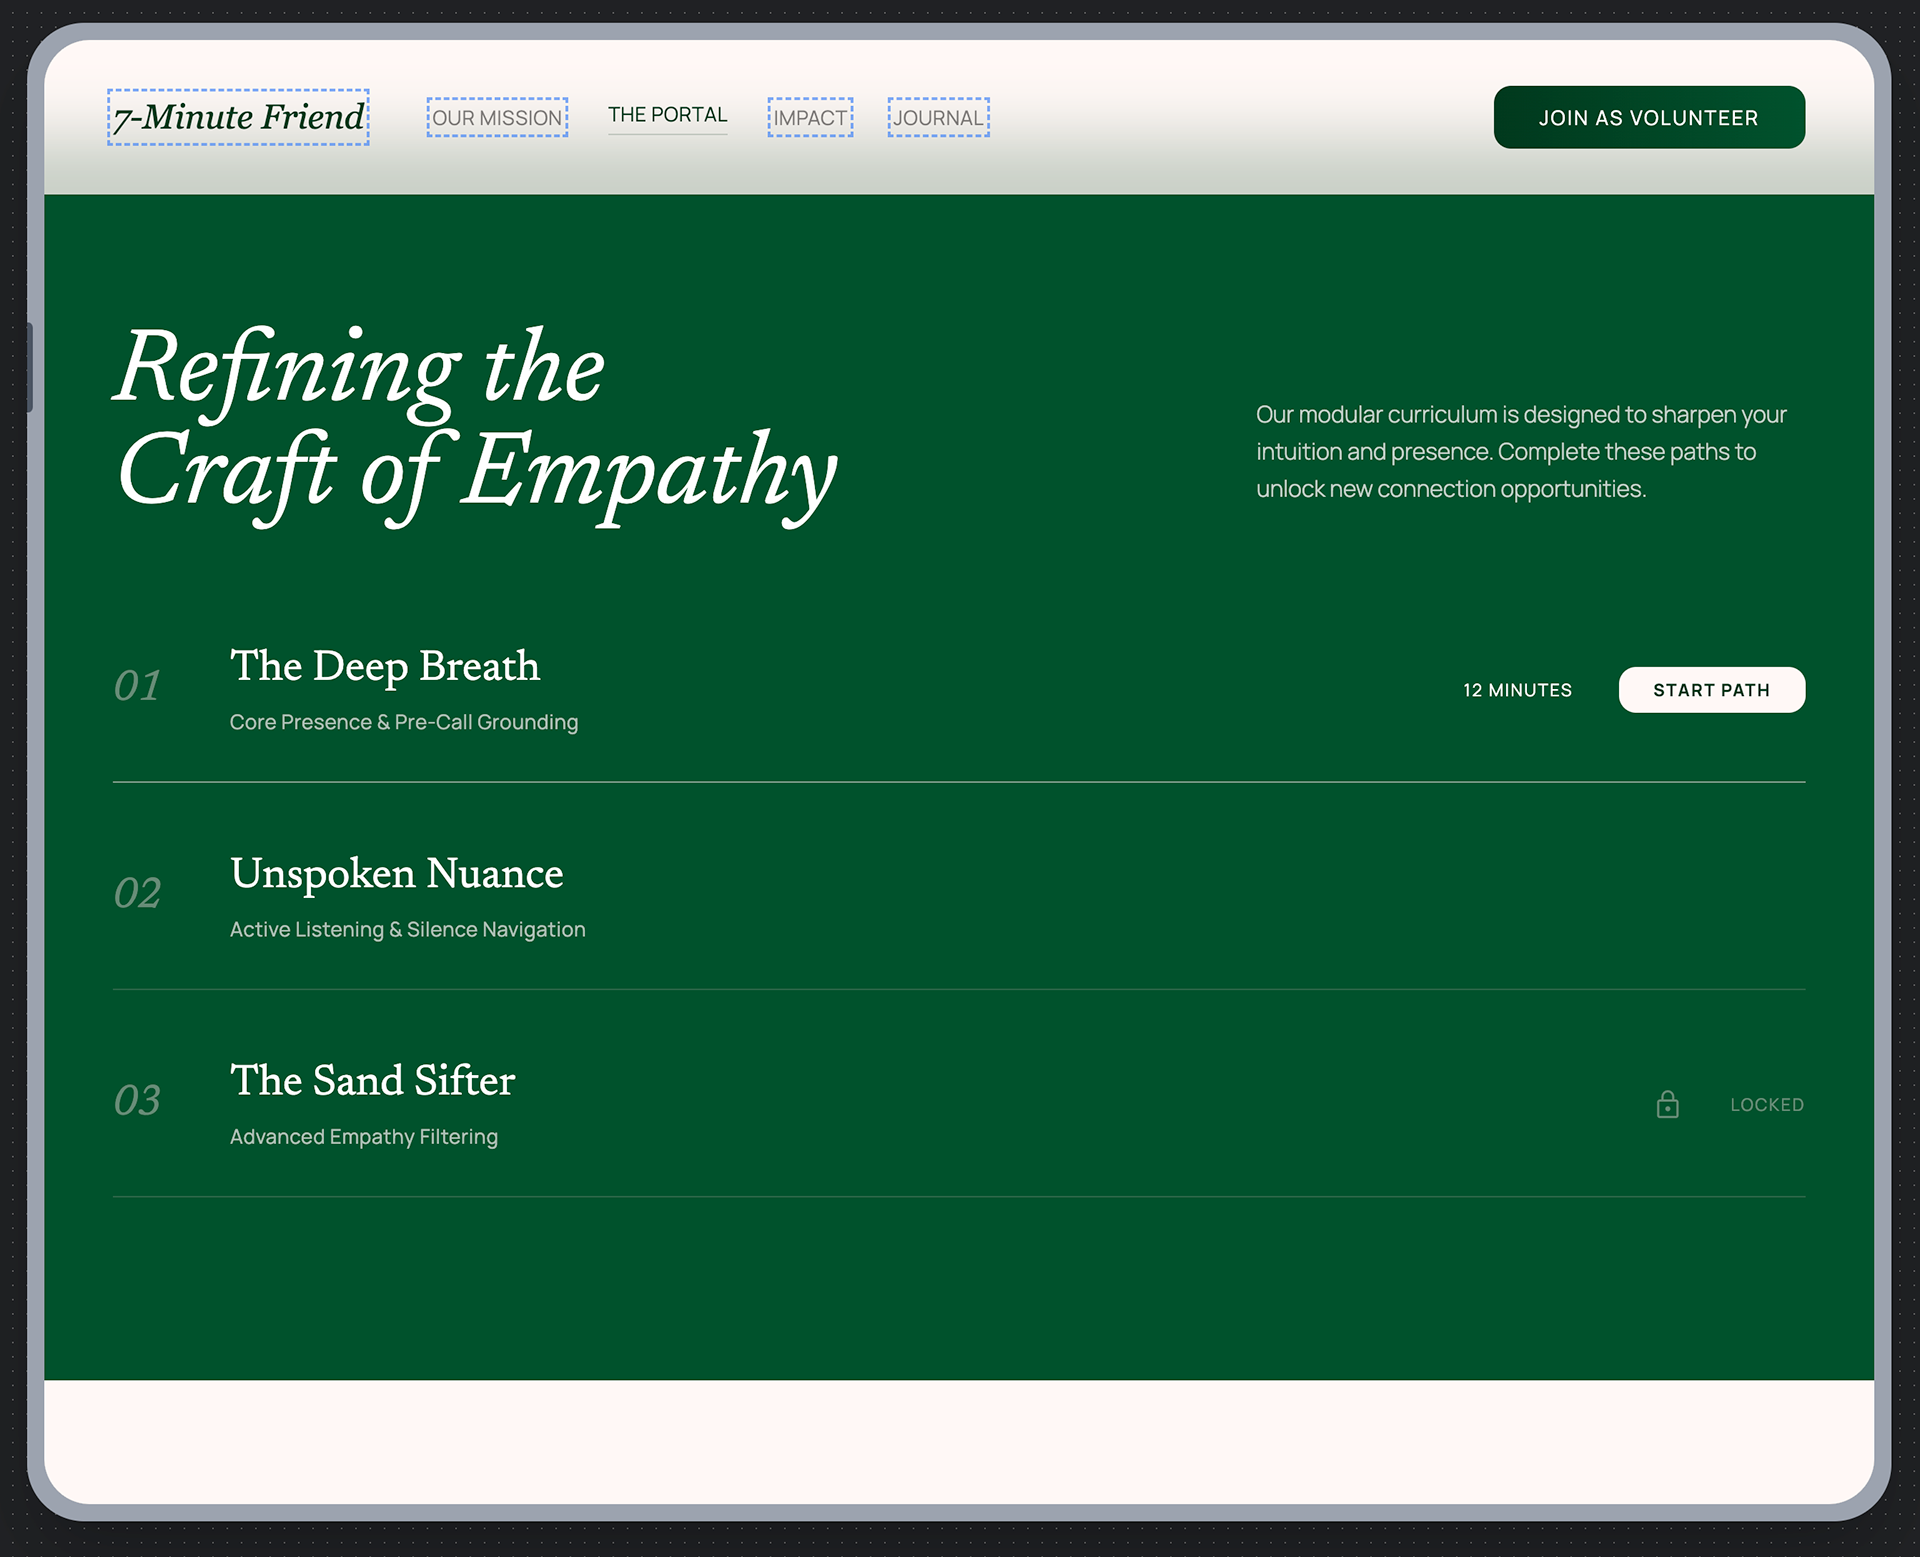Click Advanced Empathy Filtering subtitle
Image resolution: width=1920 pixels, height=1557 pixels.
364,1137
